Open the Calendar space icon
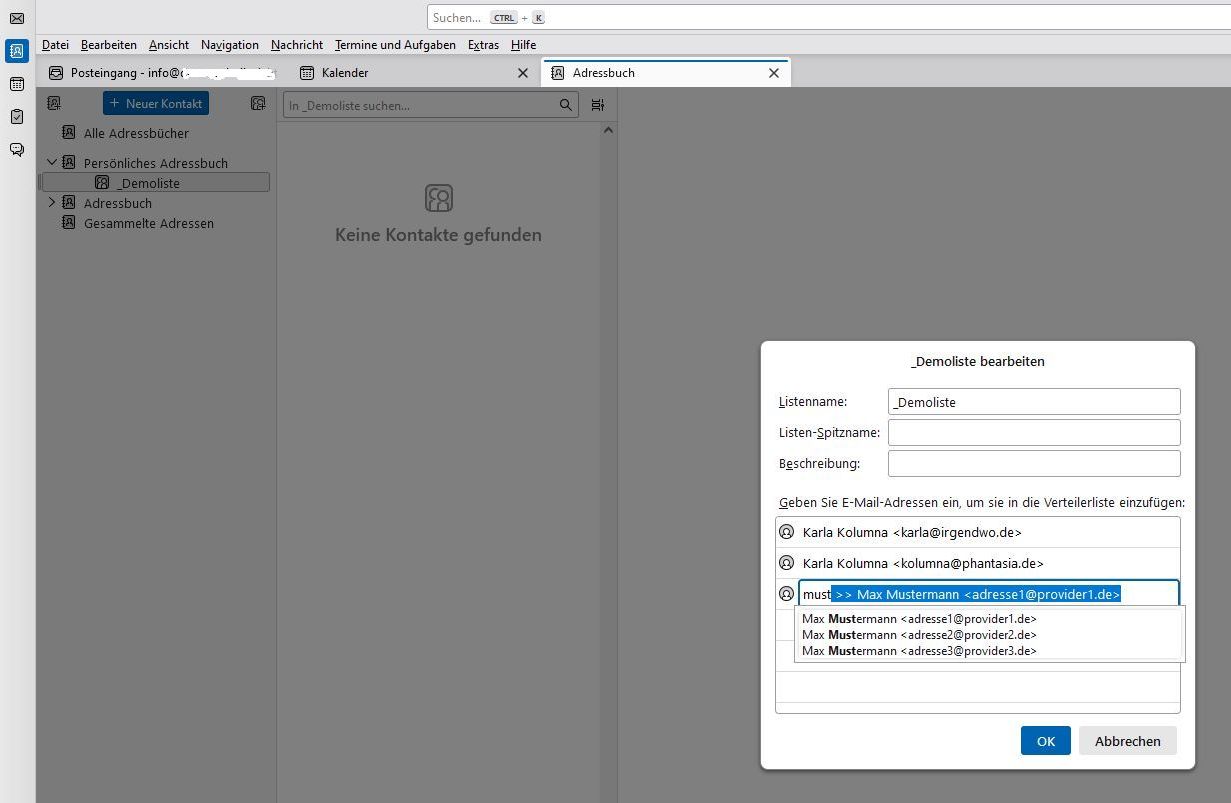This screenshot has height=803, width=1231. (x=17, y=84)
